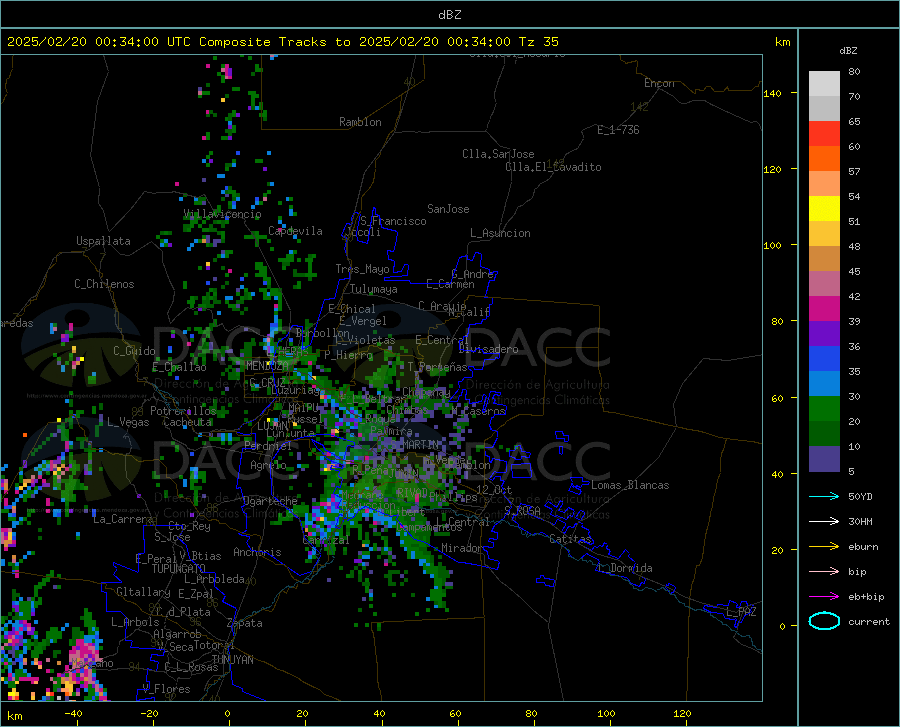Click the cyan 50YD arrow legend icon
This screenshot has height=727, width=900.
tap(824, 496)
